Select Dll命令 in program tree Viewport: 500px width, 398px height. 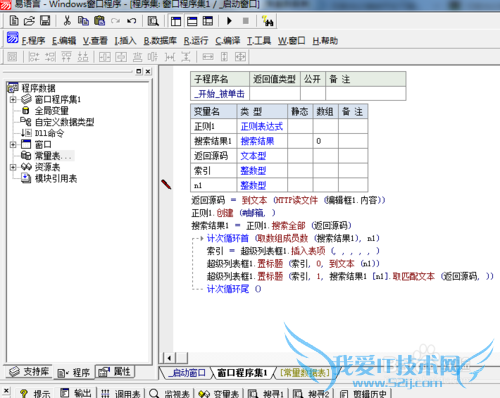pyautogui.click(x=49, y=133)
